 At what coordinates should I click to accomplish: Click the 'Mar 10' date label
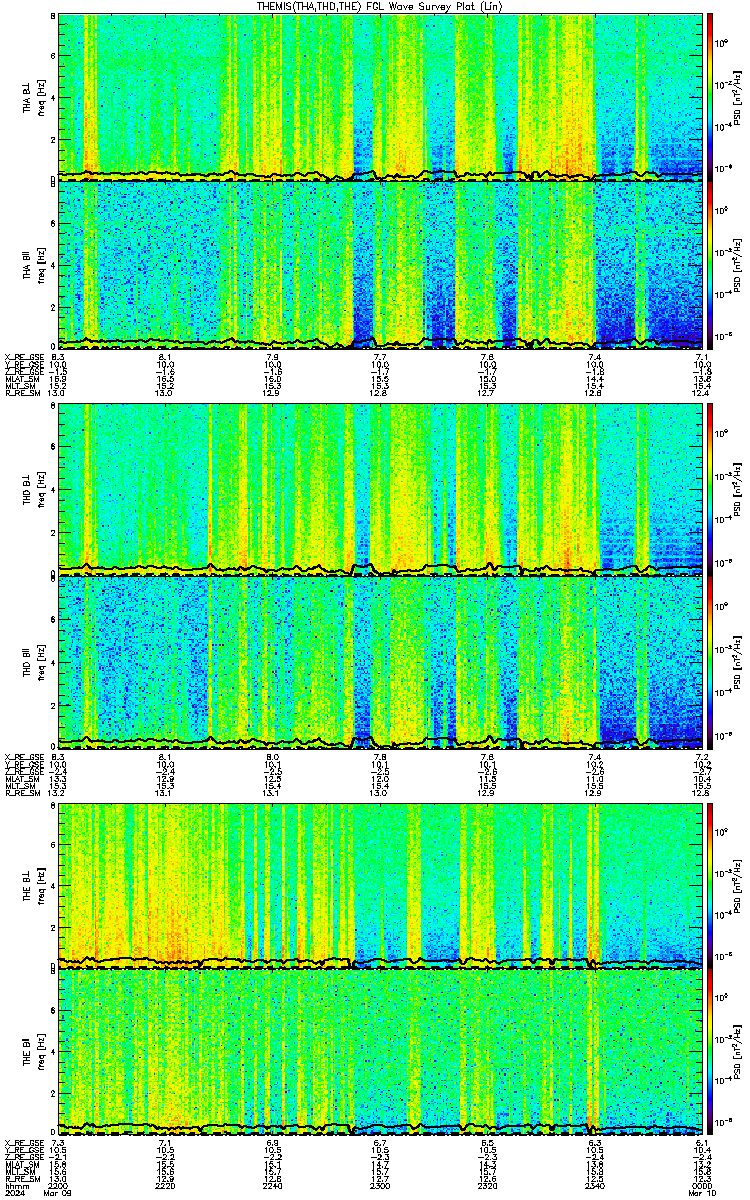pos(702,1193)
